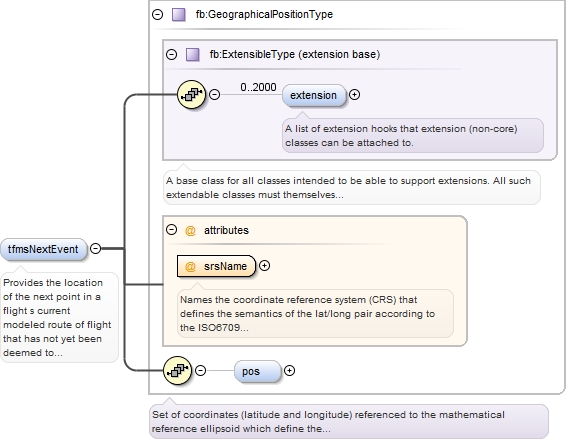Screen dimensions: 567x442
Task: Expand the srsName attribute details
Action: tap(265, 266)
